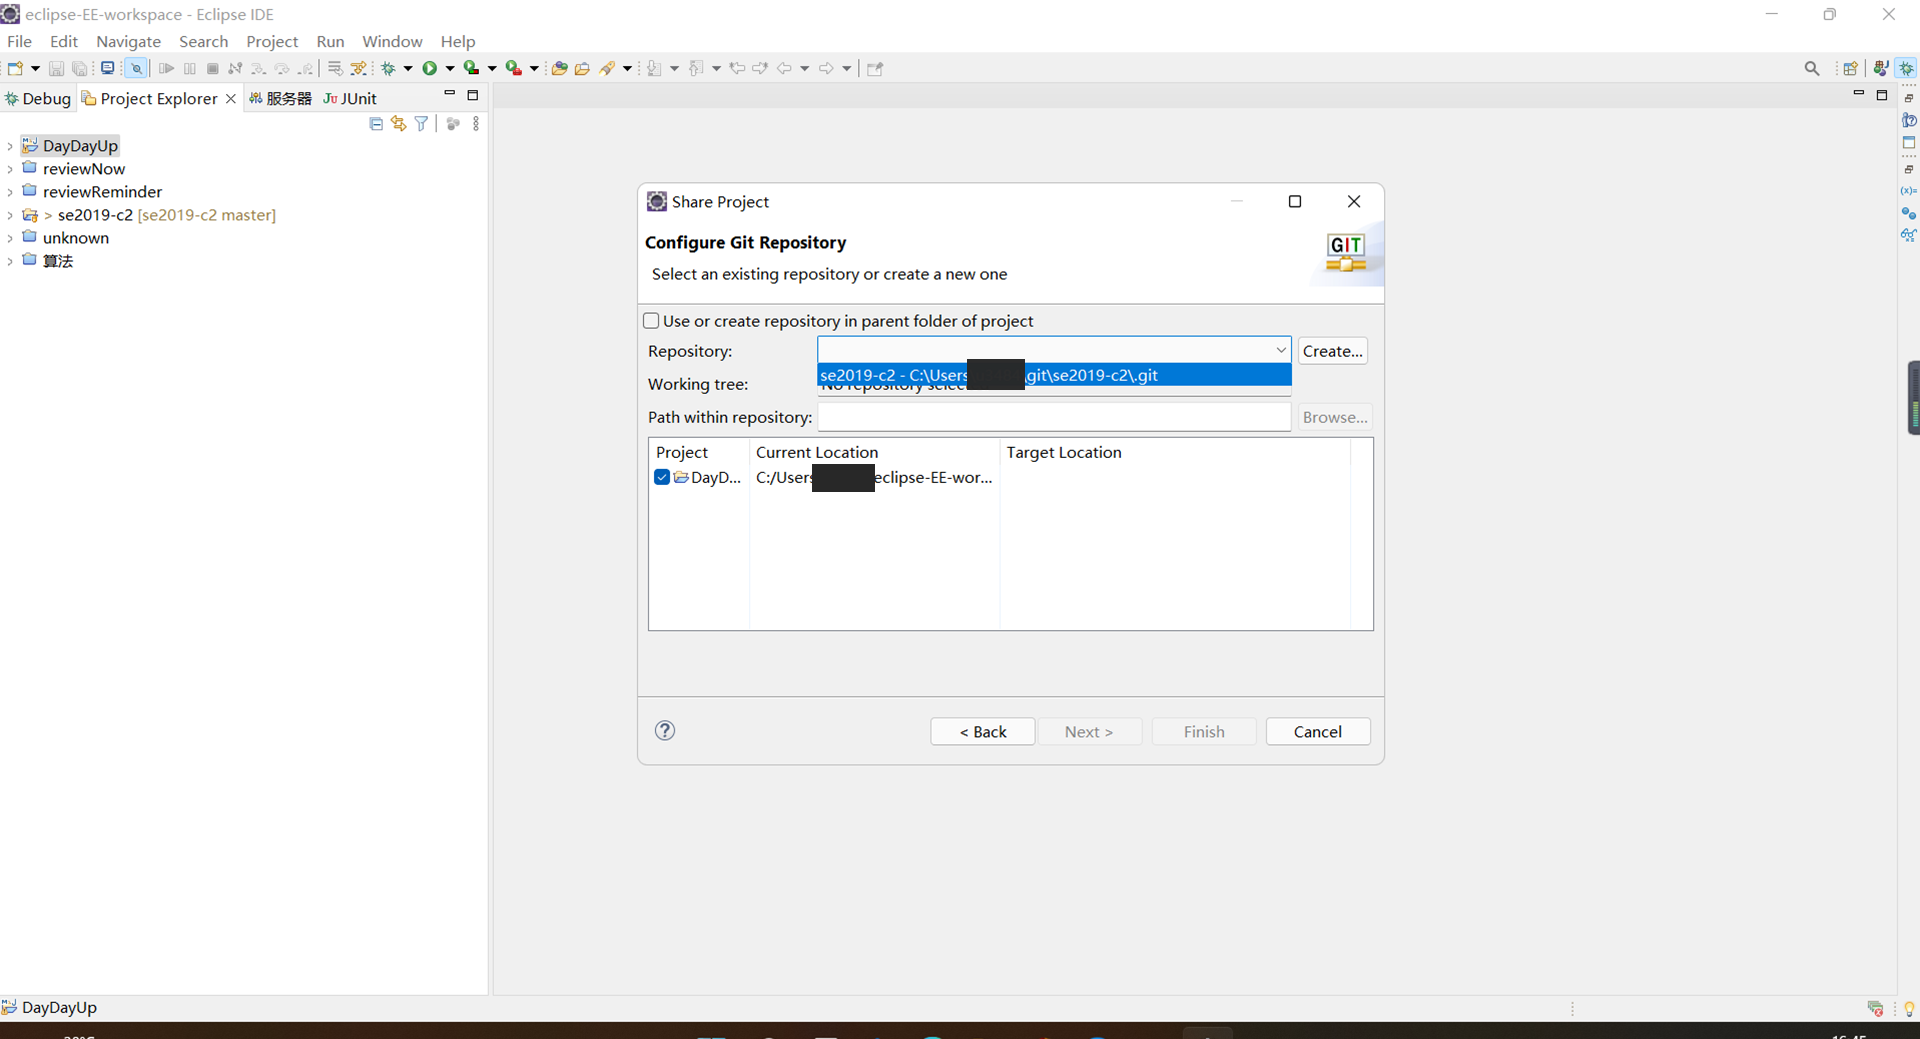Expand the reviewReminder folder
Image resolution: width=1920 pixels, height=1039 pixels.
pos(10,192)
